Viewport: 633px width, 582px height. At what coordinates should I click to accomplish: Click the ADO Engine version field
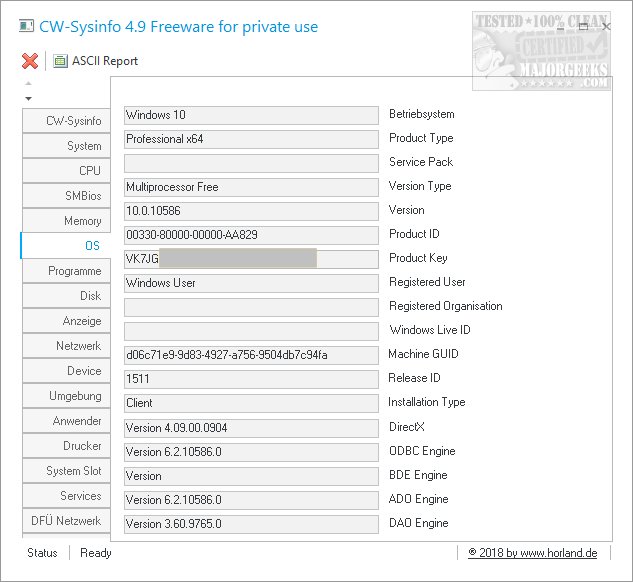[x=251, y=500]
